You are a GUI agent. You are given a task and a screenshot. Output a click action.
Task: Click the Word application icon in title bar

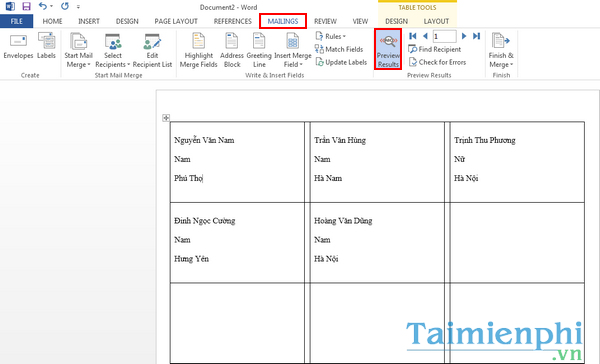pos(10,6)
